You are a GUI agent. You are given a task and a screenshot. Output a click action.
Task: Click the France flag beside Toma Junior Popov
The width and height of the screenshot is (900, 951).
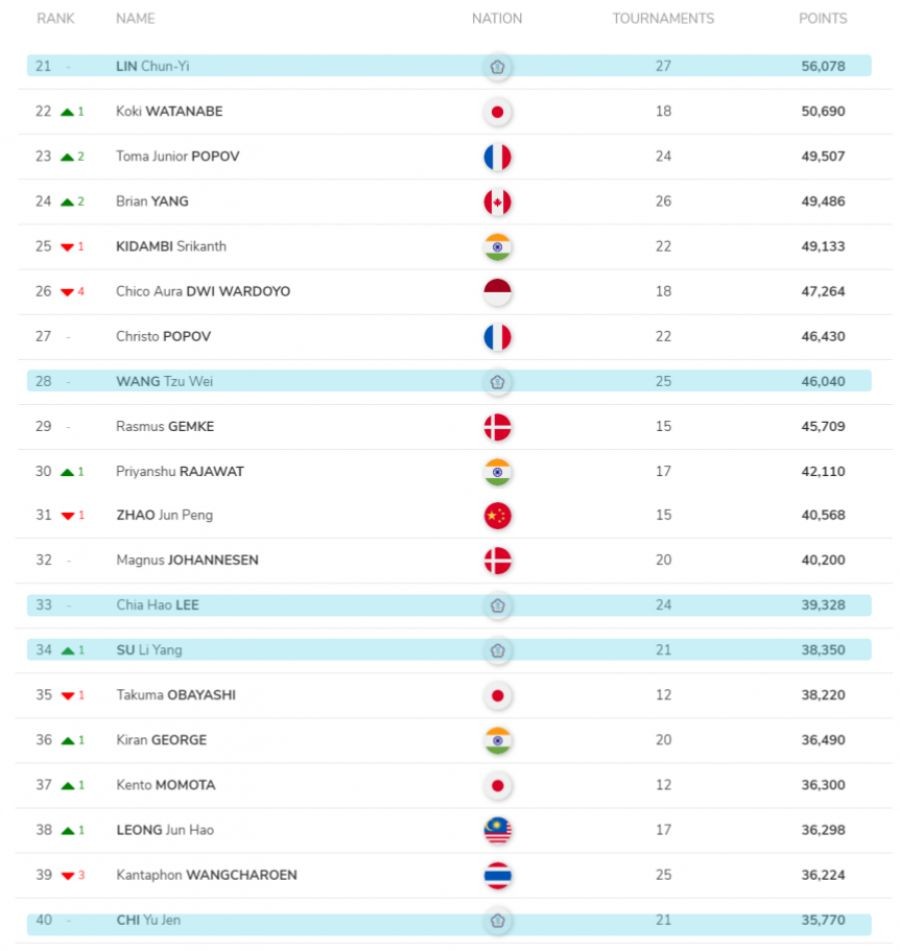[497, 157]
